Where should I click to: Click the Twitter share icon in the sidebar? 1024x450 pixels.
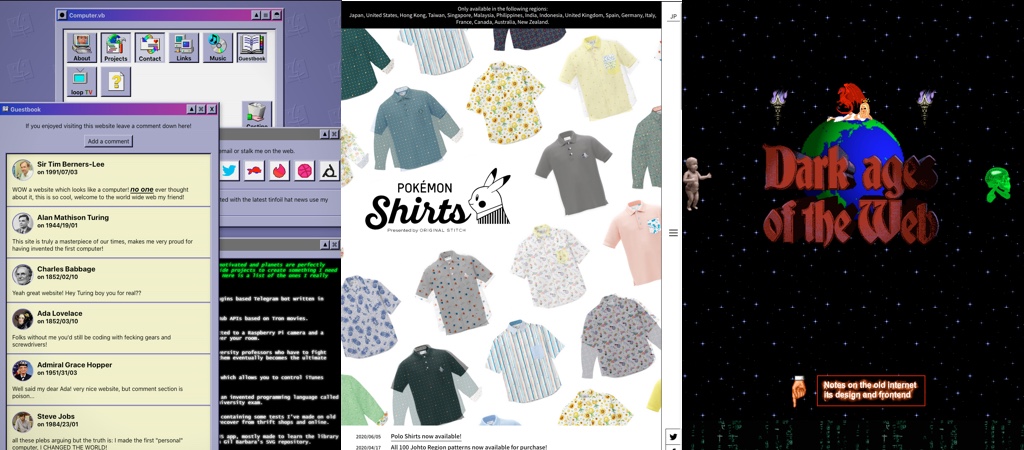[x=673, y=437]
